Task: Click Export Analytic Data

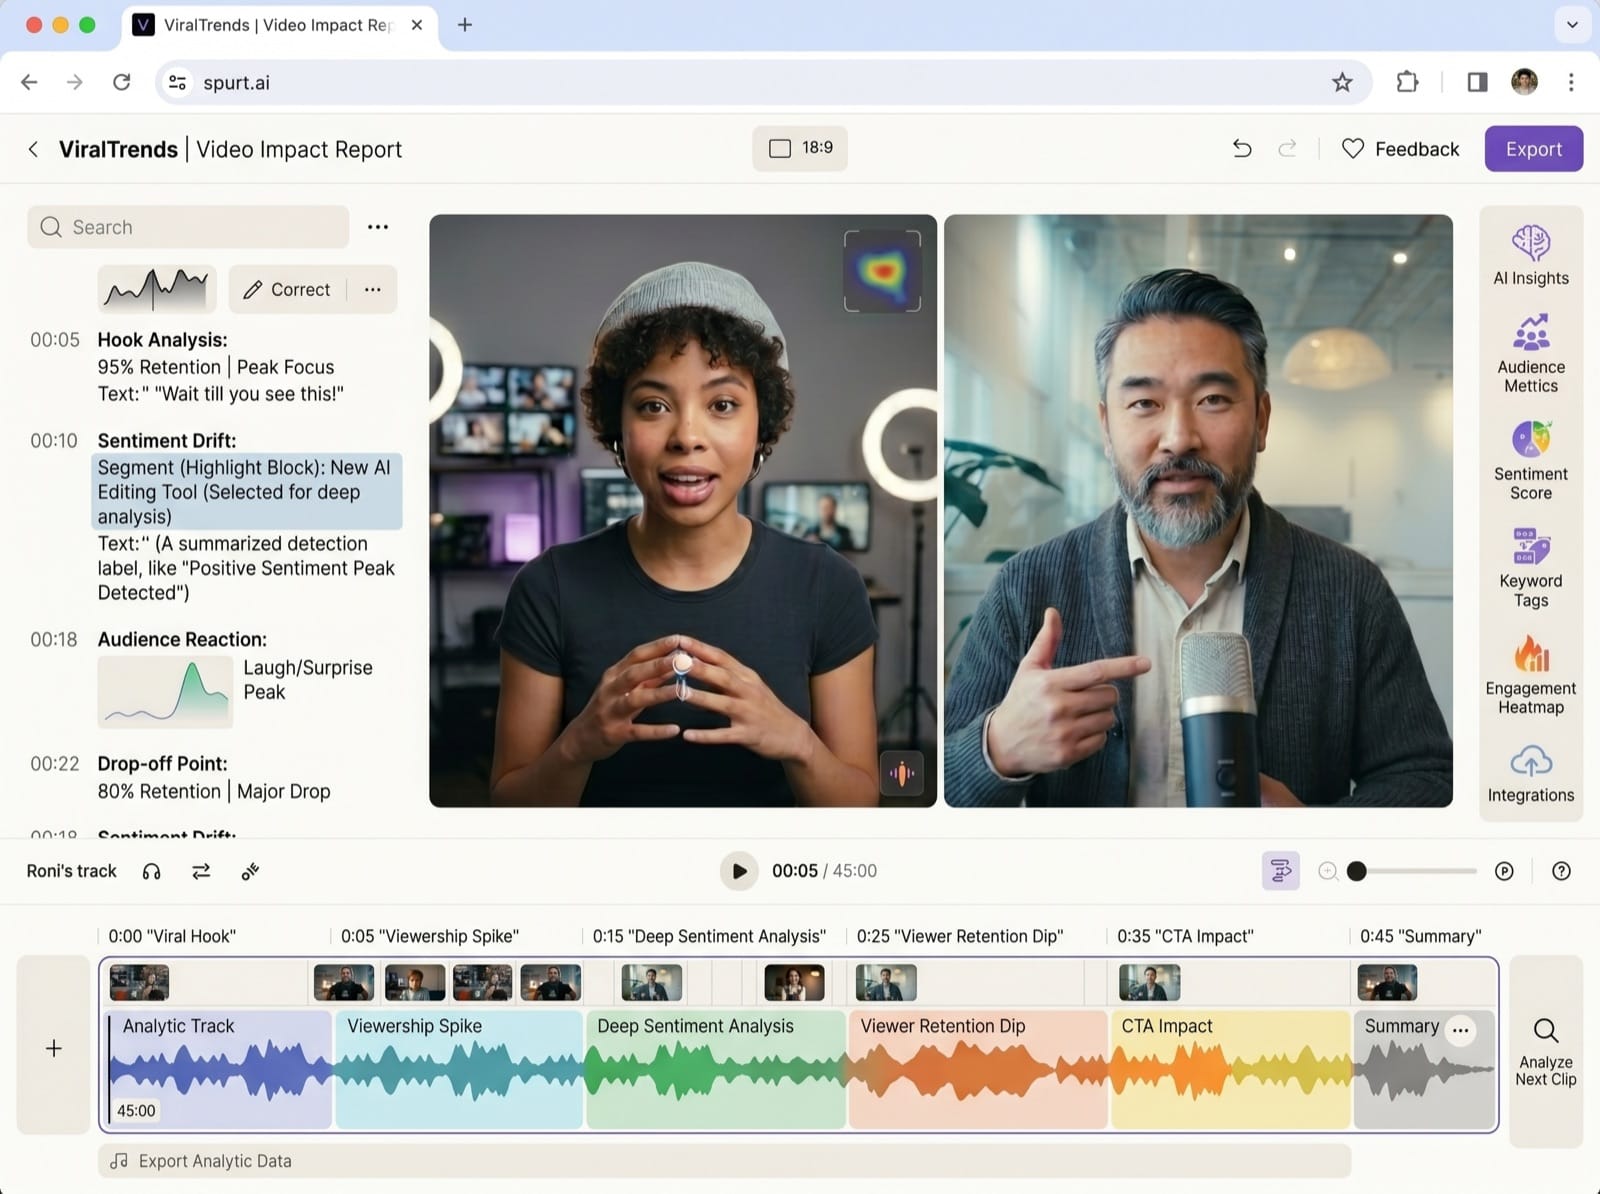Action: pyautogui.click(x=725, y=1161)
